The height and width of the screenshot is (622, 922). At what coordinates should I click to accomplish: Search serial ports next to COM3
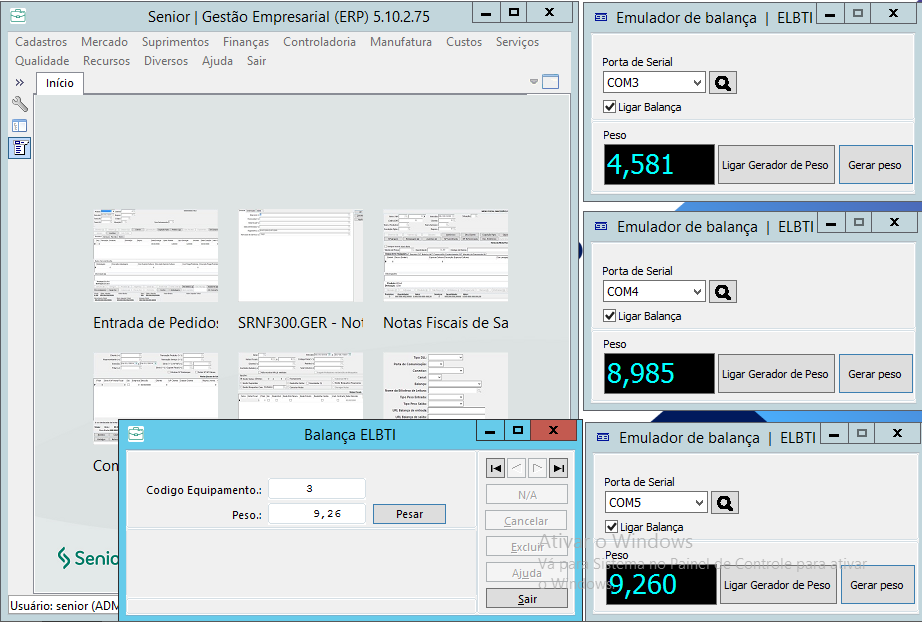click(x=723, y=83)
